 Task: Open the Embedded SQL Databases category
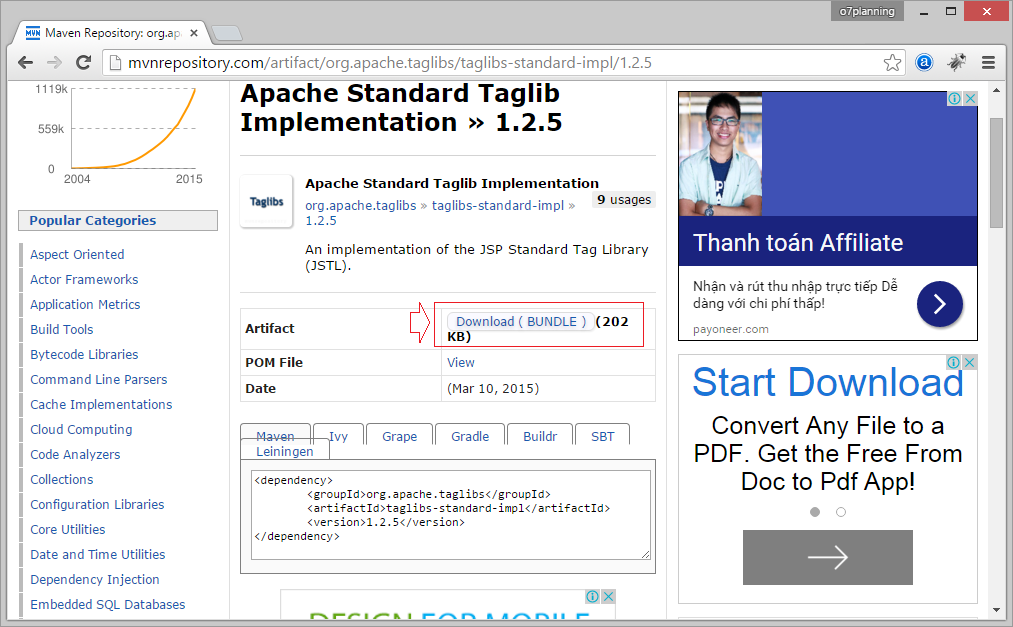click(107, 604)
